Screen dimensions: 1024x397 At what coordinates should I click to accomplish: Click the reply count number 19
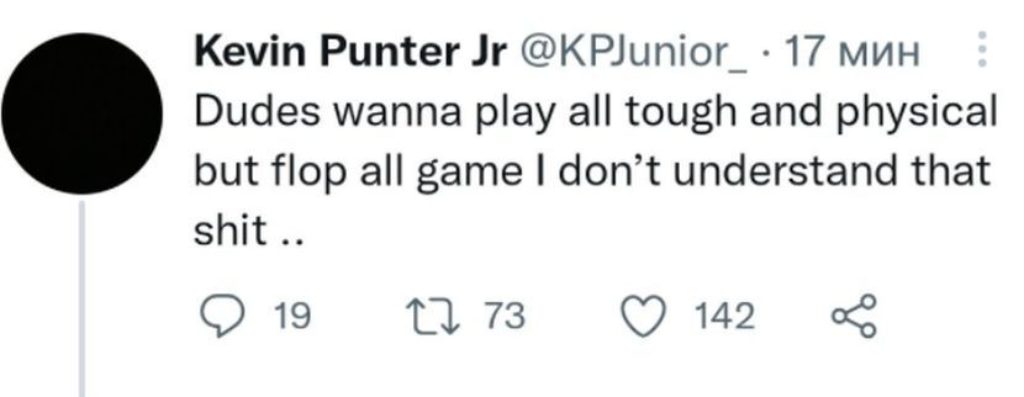coord(291,317)
